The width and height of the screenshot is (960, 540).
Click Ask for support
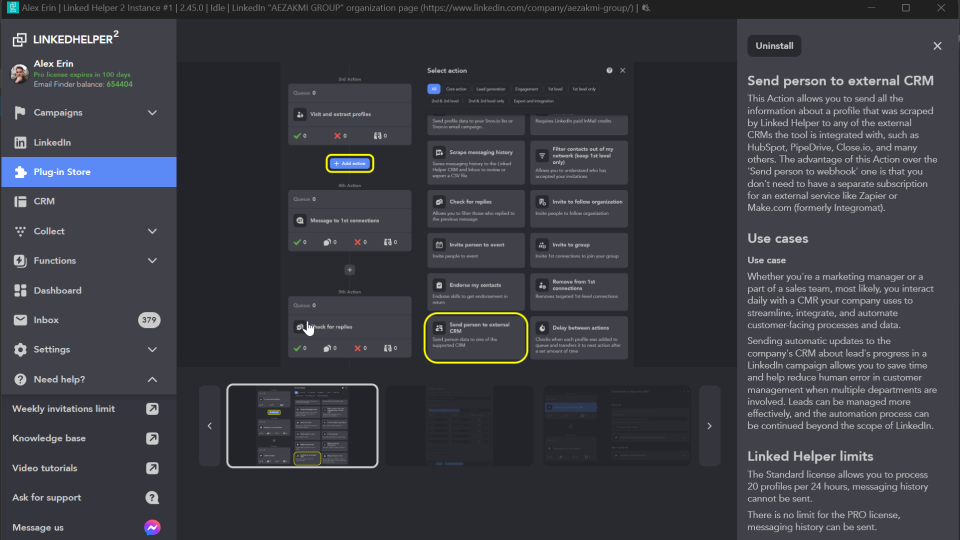pyautogui.click(x=47, y=498)
